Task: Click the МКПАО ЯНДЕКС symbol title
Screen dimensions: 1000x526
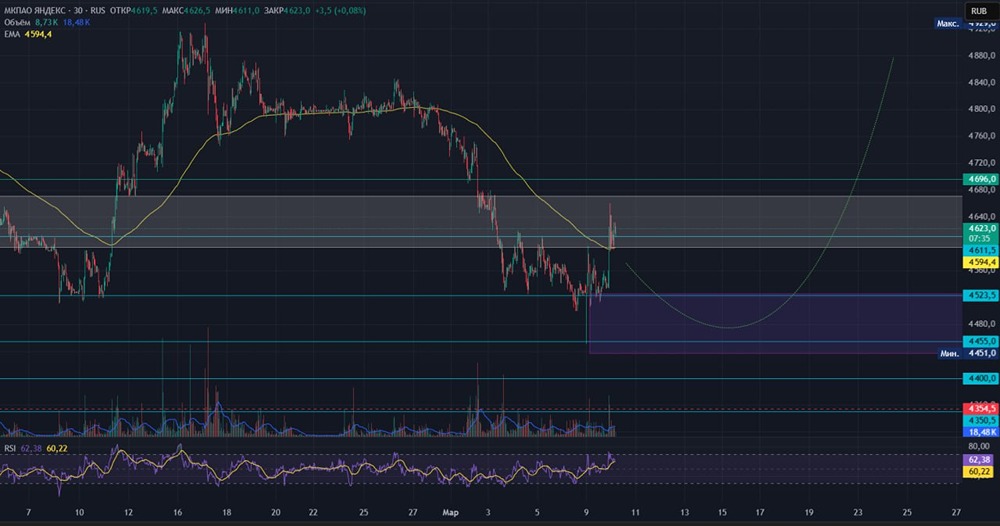Action: (x=34, y=11)
